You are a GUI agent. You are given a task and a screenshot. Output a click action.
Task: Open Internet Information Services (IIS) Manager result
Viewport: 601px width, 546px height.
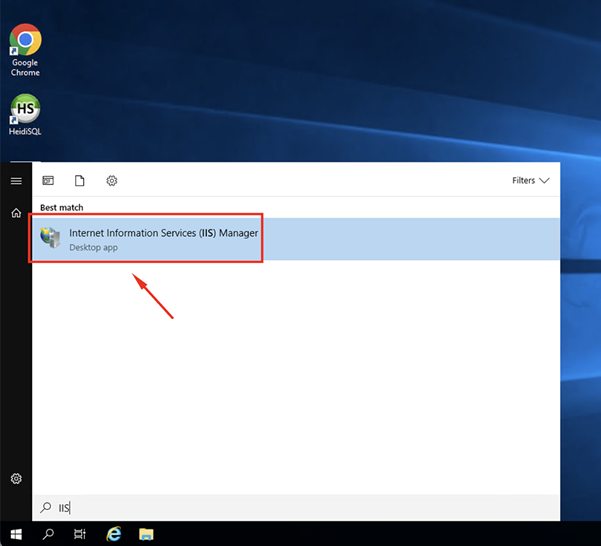[x=296, y=239]
